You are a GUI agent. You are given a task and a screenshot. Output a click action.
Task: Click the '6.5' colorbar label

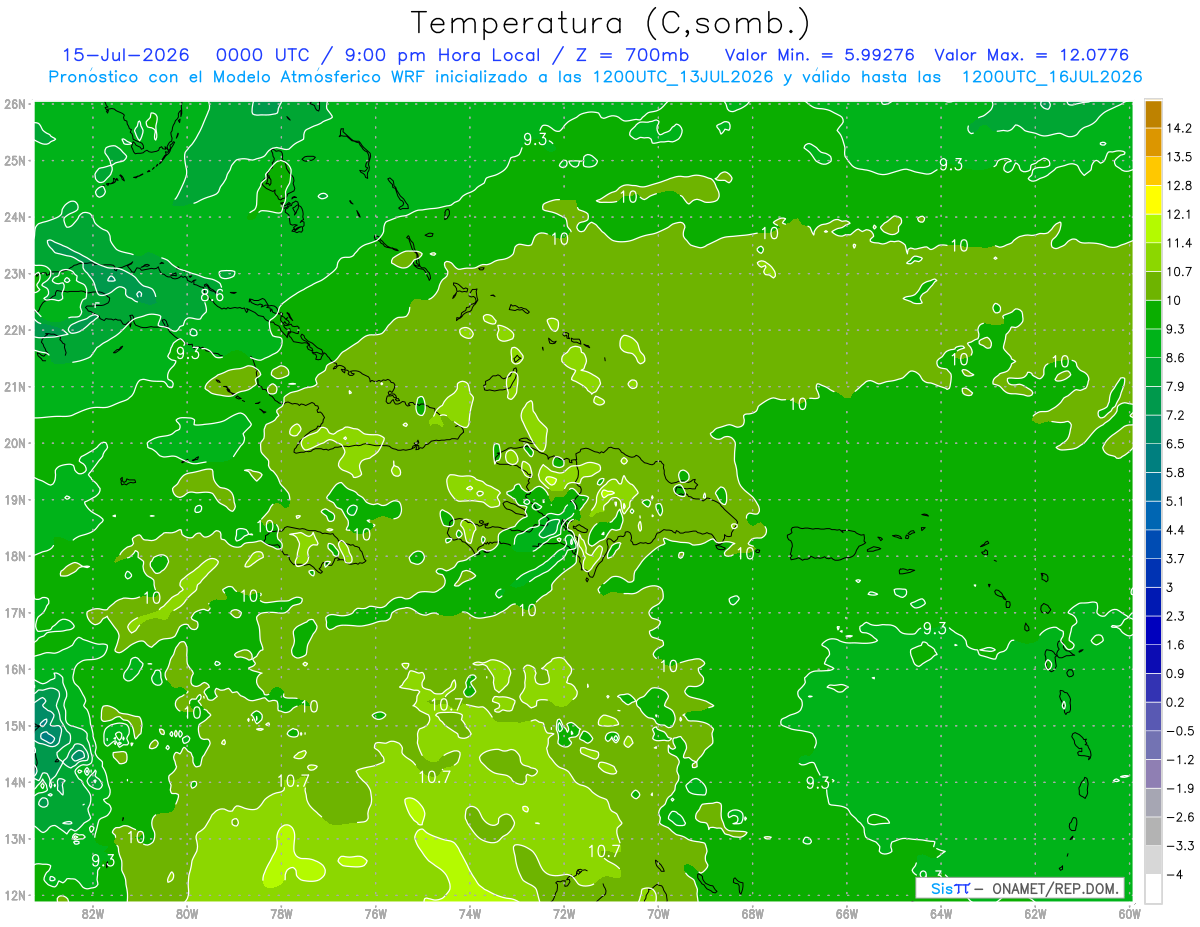coord(1176,444)
